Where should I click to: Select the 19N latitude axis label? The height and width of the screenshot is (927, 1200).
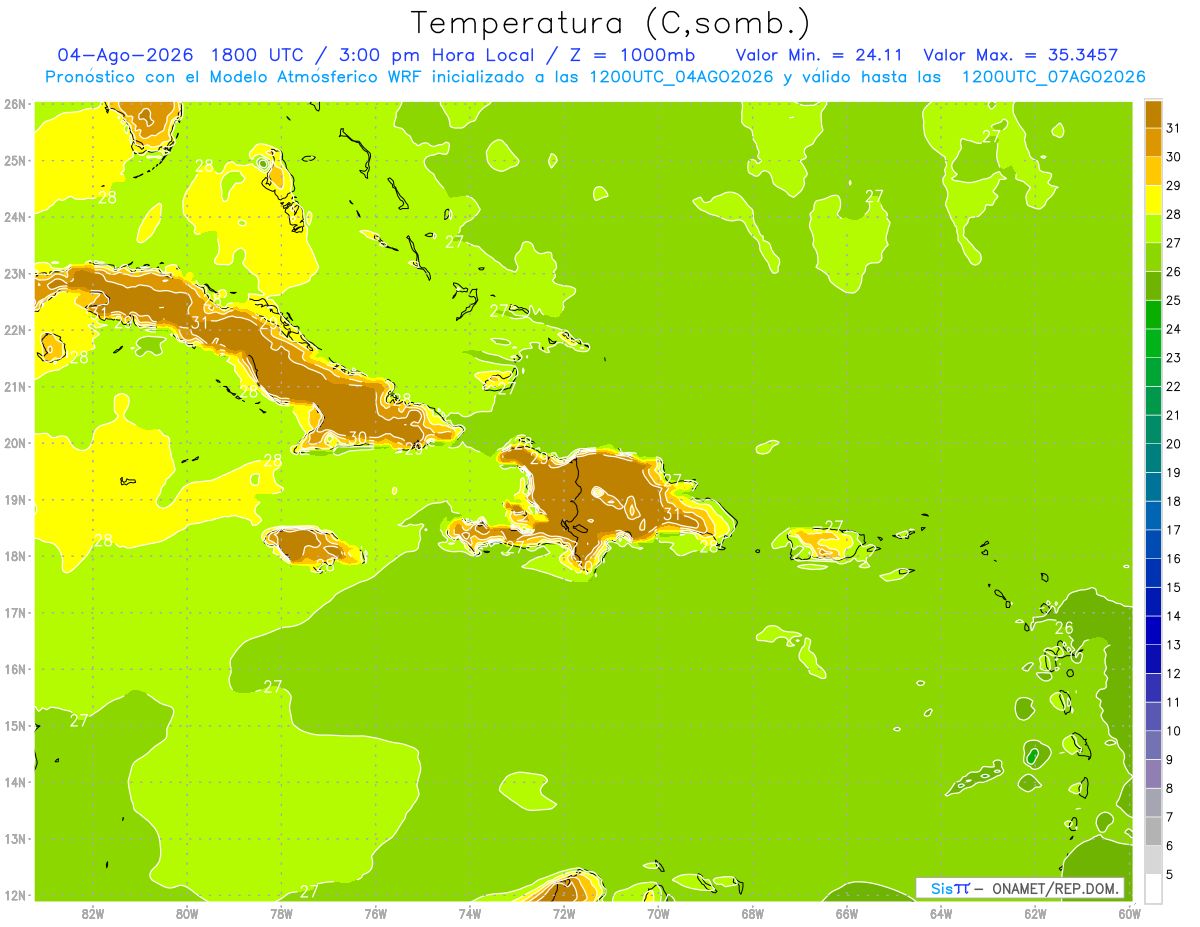pos(15,499)
